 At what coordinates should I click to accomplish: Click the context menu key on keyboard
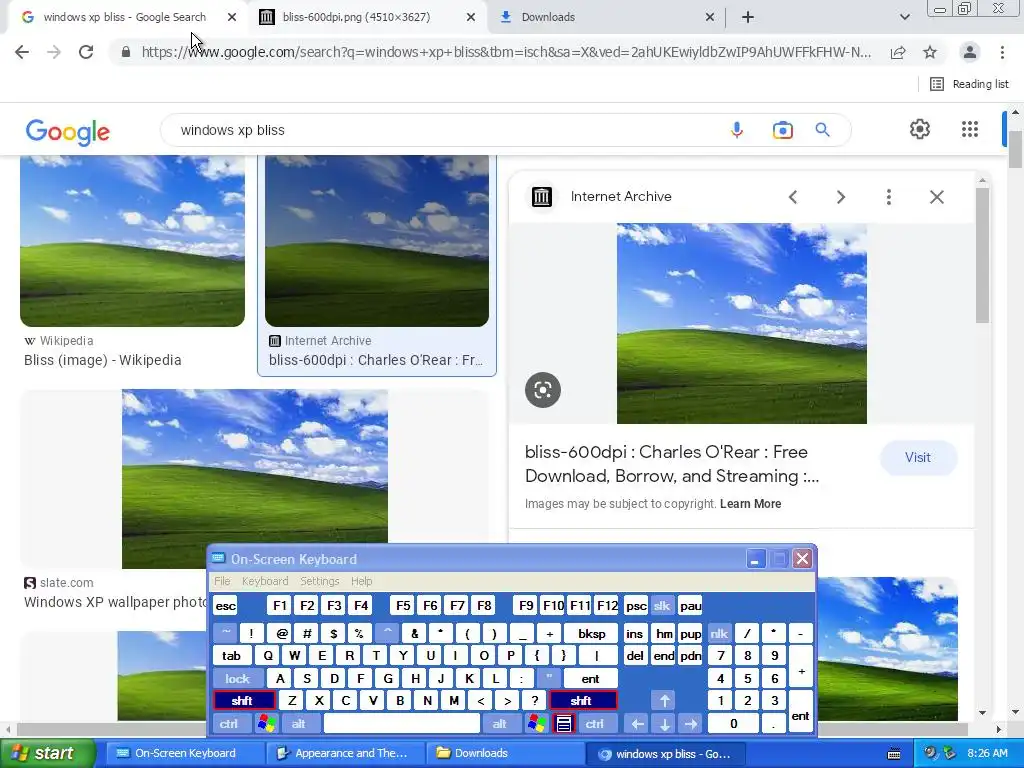(564, 724)
